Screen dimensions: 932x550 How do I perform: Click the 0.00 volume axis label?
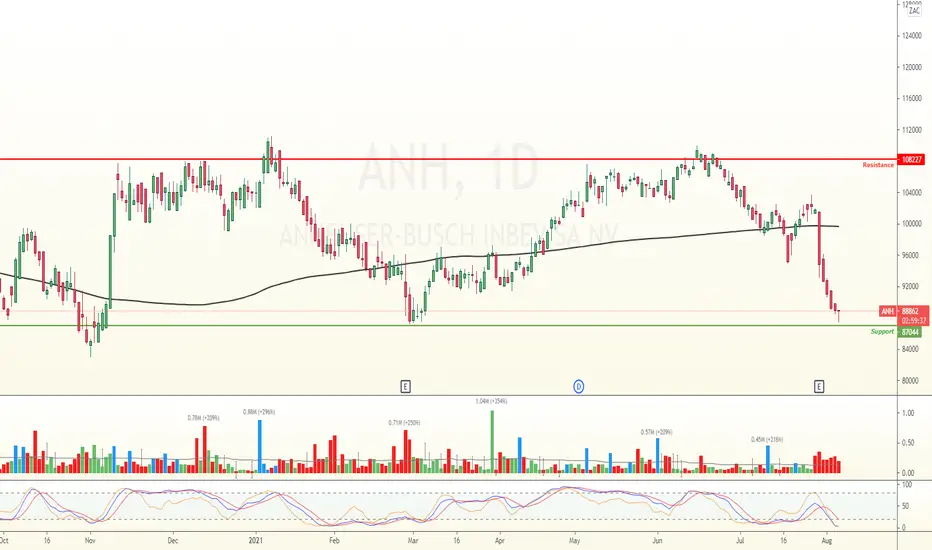pyautogui.click(x=908, y=473)
